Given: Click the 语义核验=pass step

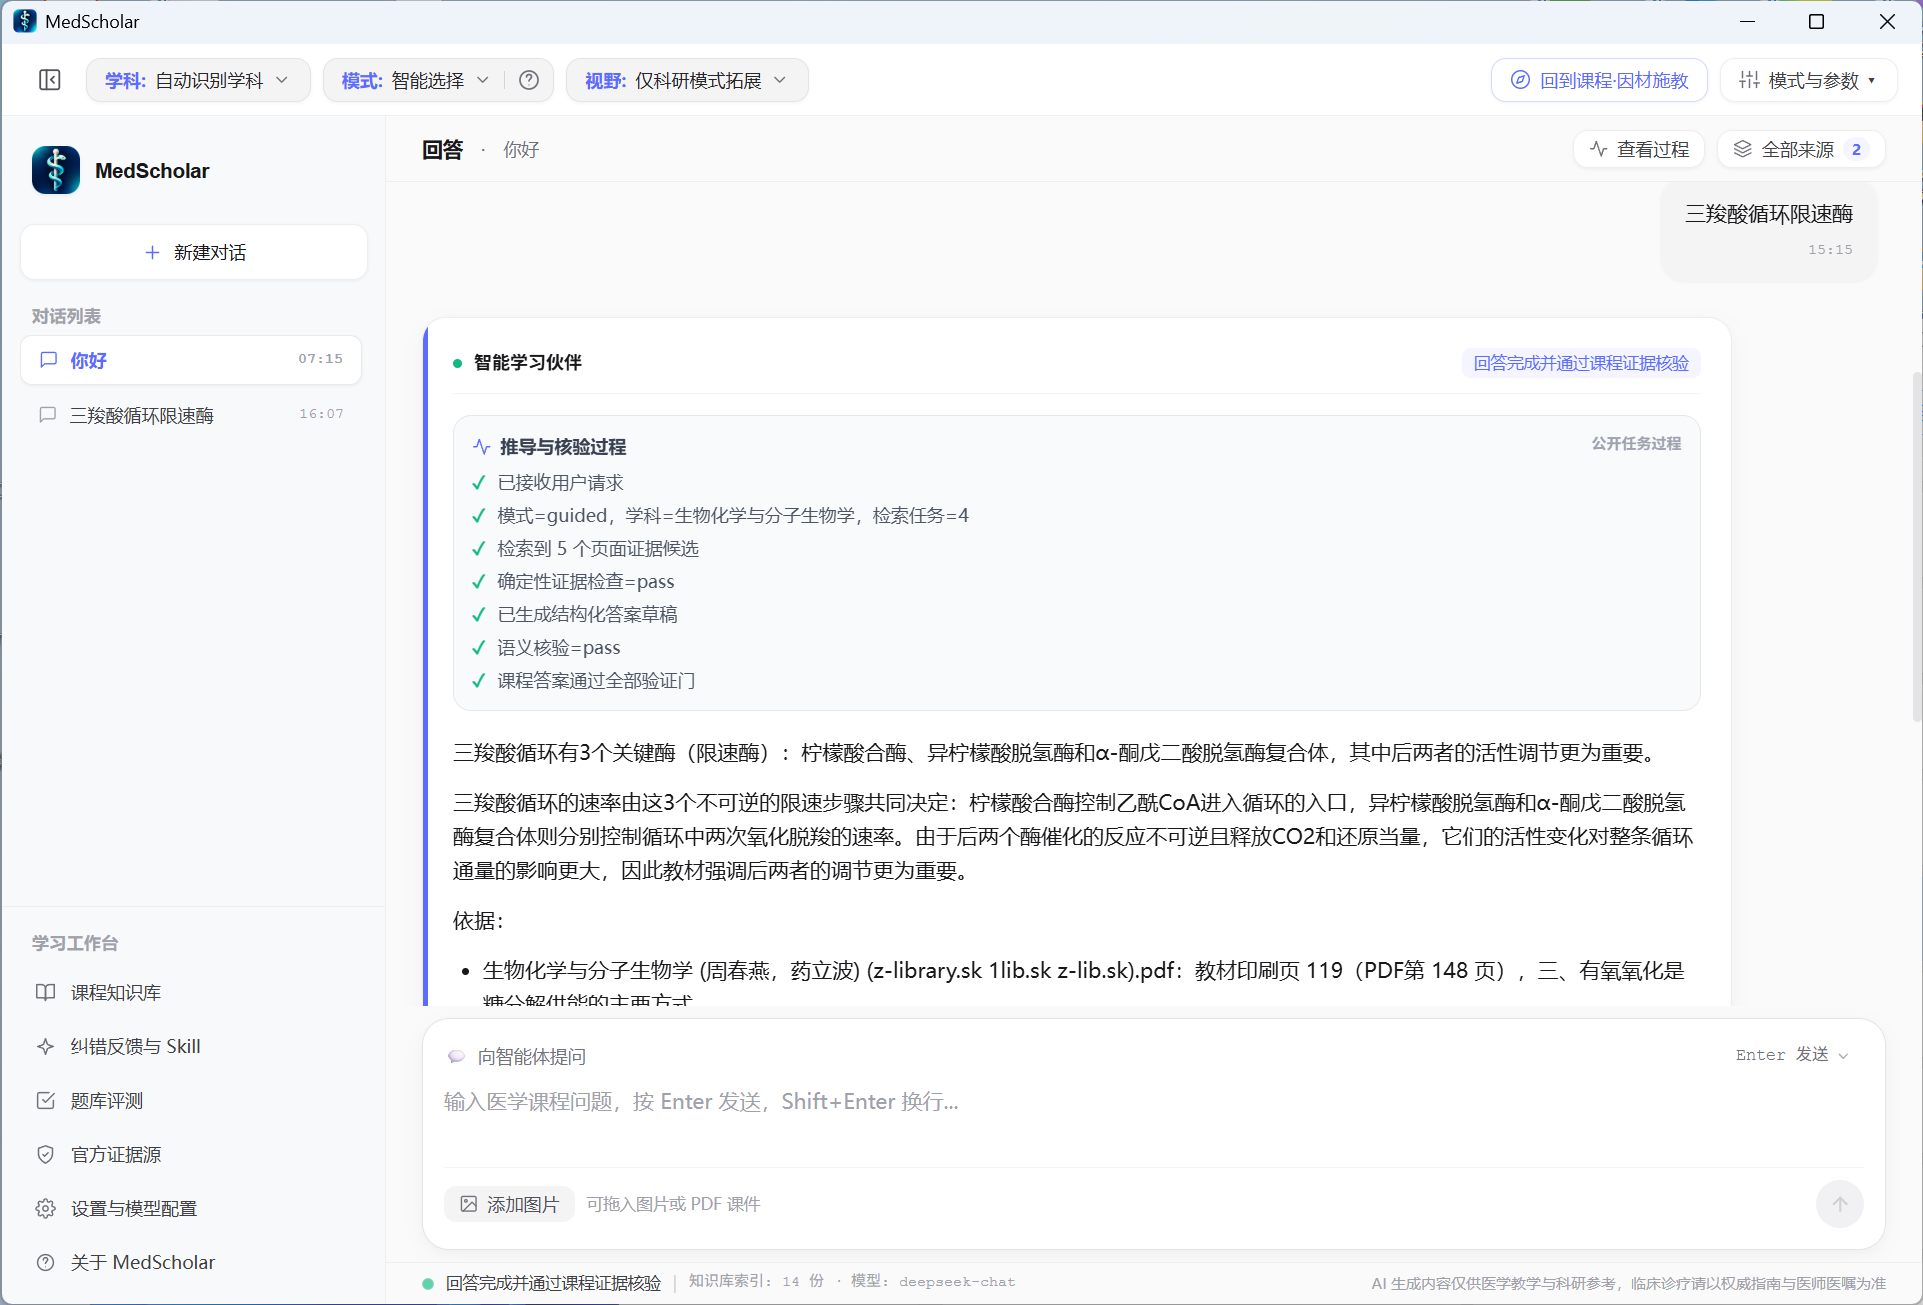Looking at the screenshot, I should point(559,647).
